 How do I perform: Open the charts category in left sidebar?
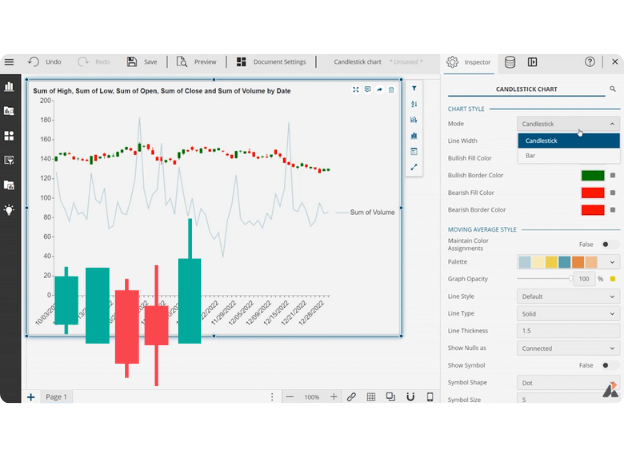[x=9, y=86]
